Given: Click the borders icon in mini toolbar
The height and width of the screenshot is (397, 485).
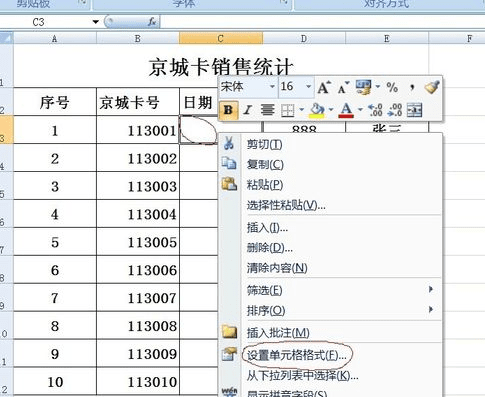Looking at the screenshot, I should pyautogui.click(x=287, y=110).
